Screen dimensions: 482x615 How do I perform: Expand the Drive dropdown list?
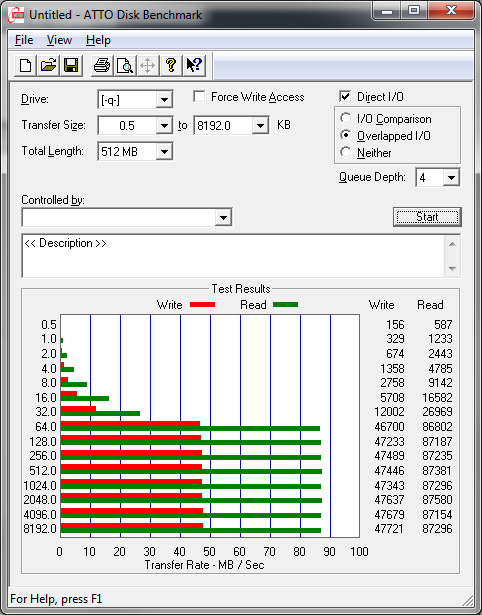click(164, 100)
